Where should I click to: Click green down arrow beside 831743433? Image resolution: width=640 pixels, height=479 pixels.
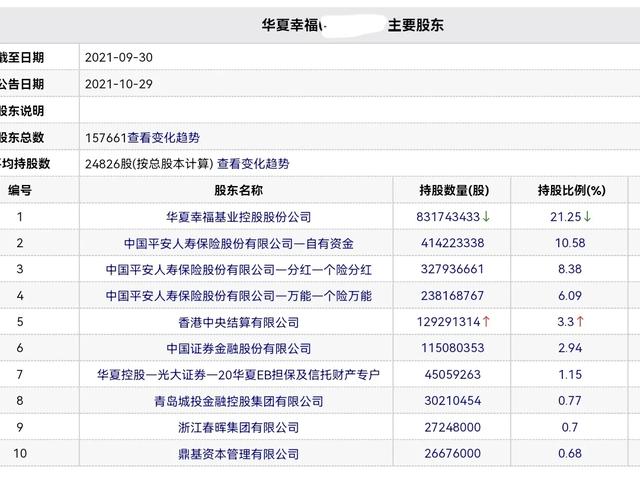486,217
